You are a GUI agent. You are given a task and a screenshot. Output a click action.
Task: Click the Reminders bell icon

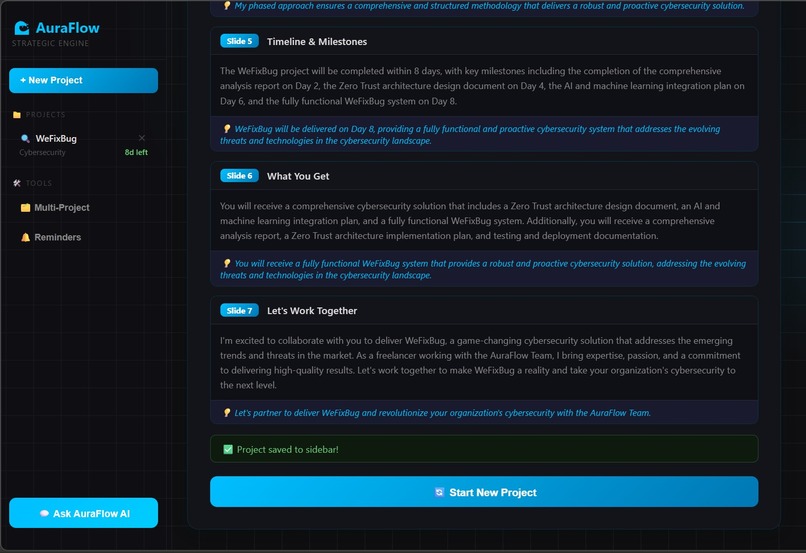pos(25,237)
